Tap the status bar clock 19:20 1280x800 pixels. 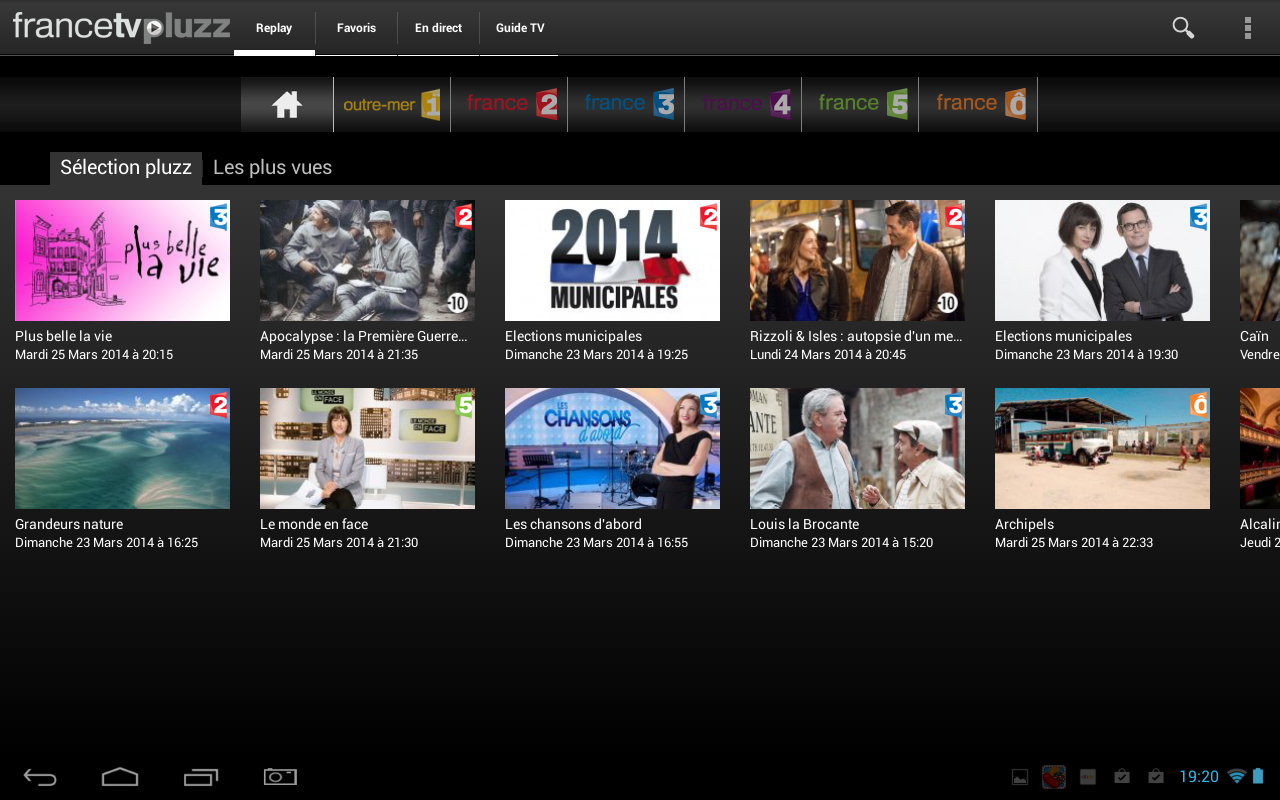(1199, 777)
